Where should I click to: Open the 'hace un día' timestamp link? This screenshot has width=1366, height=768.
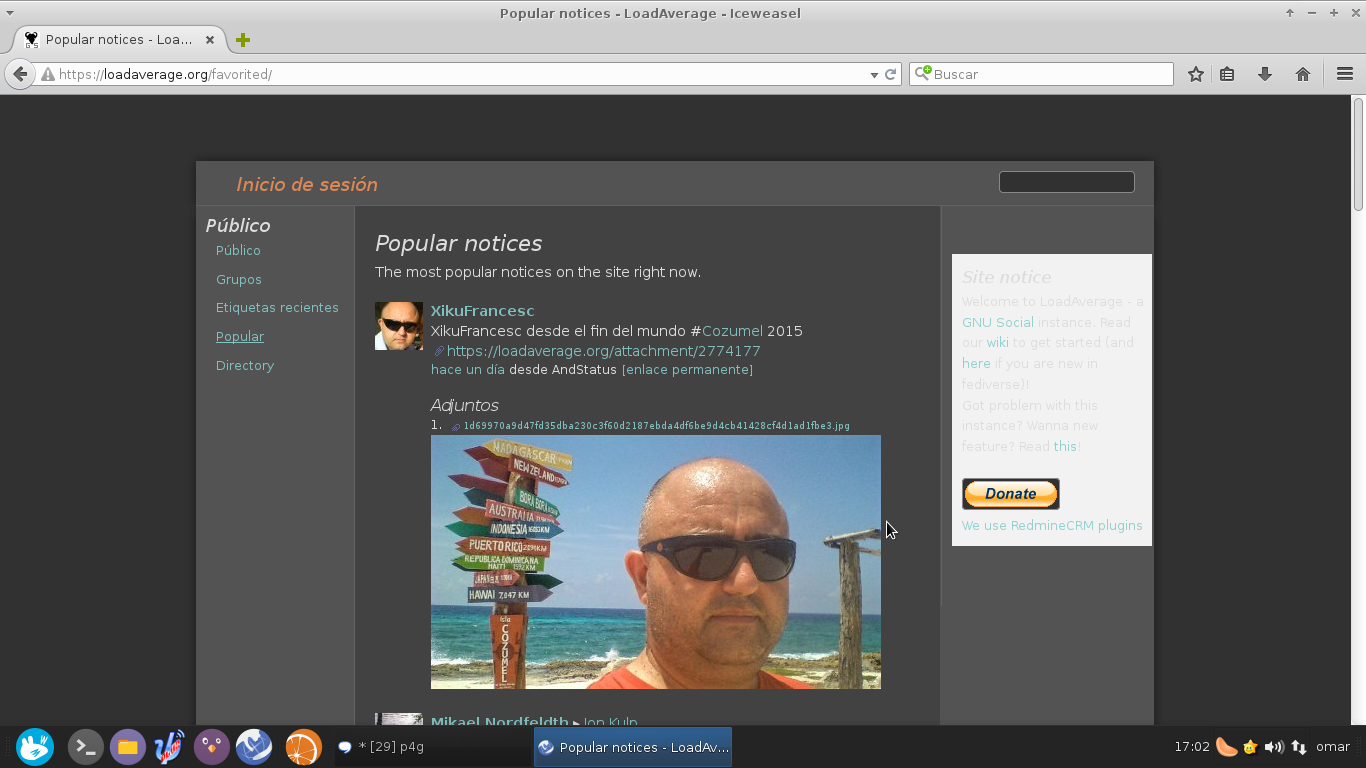click(468, 370)
